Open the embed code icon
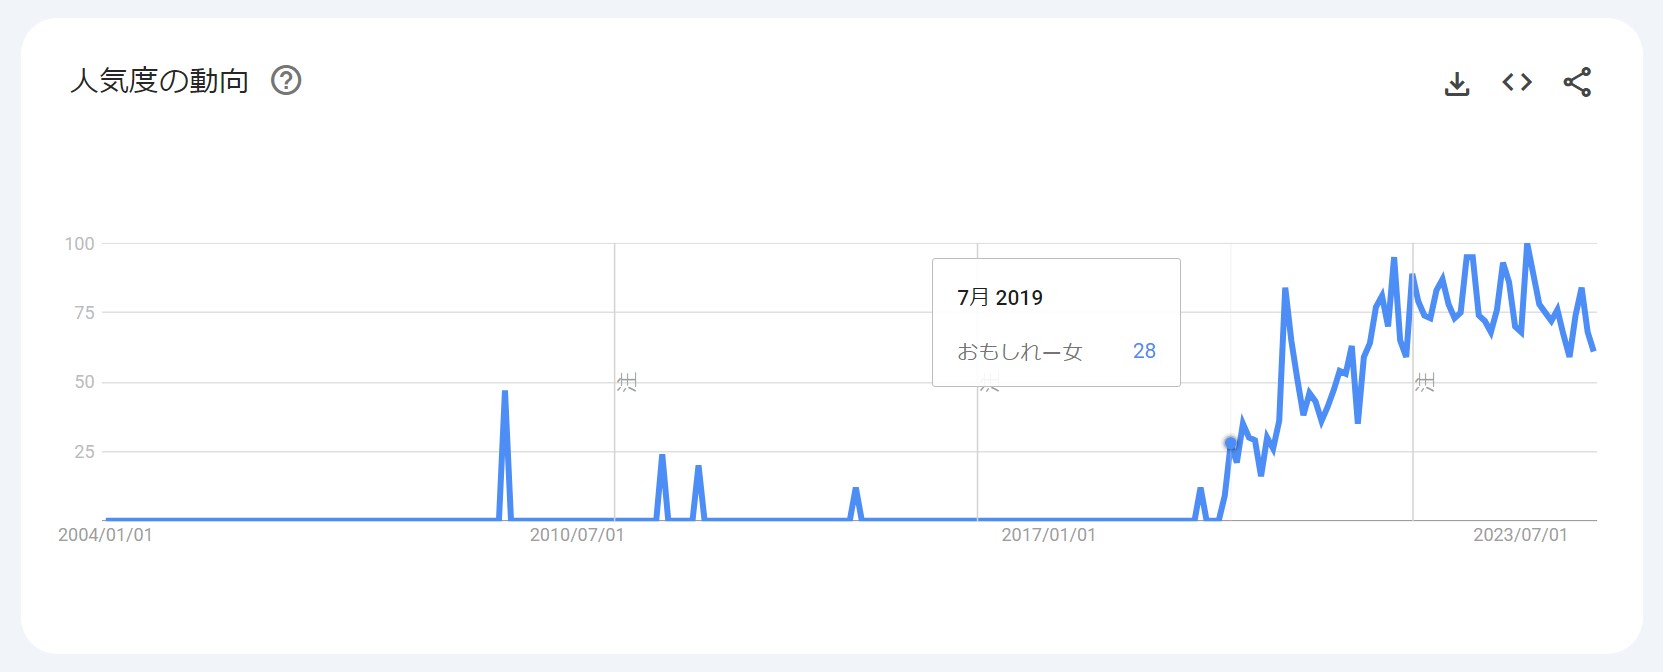The width and height of the screenshot is (1663, 672). click(x=1517, y=82)
